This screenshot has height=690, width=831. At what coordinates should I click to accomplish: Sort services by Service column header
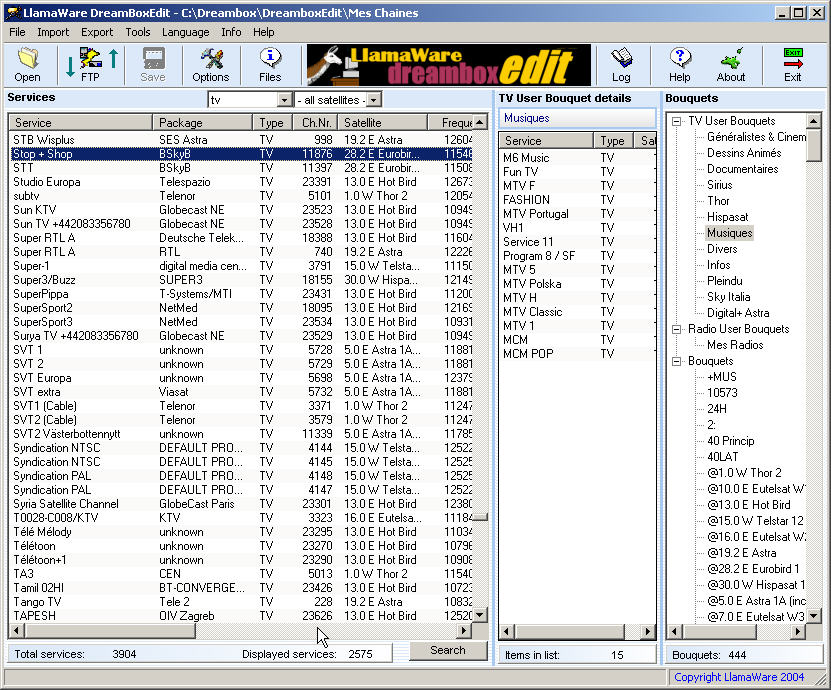pyautogui.click(x=81, y=123)
